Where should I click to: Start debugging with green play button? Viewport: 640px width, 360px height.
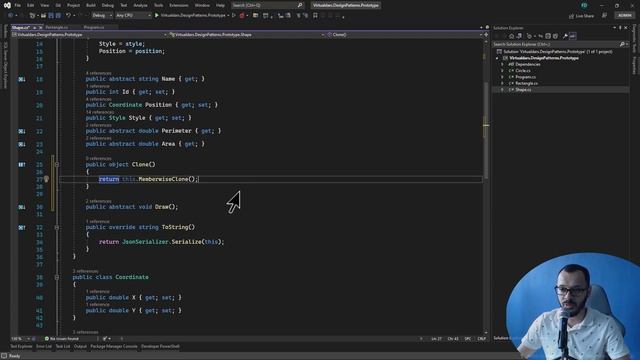click(157, 16)
